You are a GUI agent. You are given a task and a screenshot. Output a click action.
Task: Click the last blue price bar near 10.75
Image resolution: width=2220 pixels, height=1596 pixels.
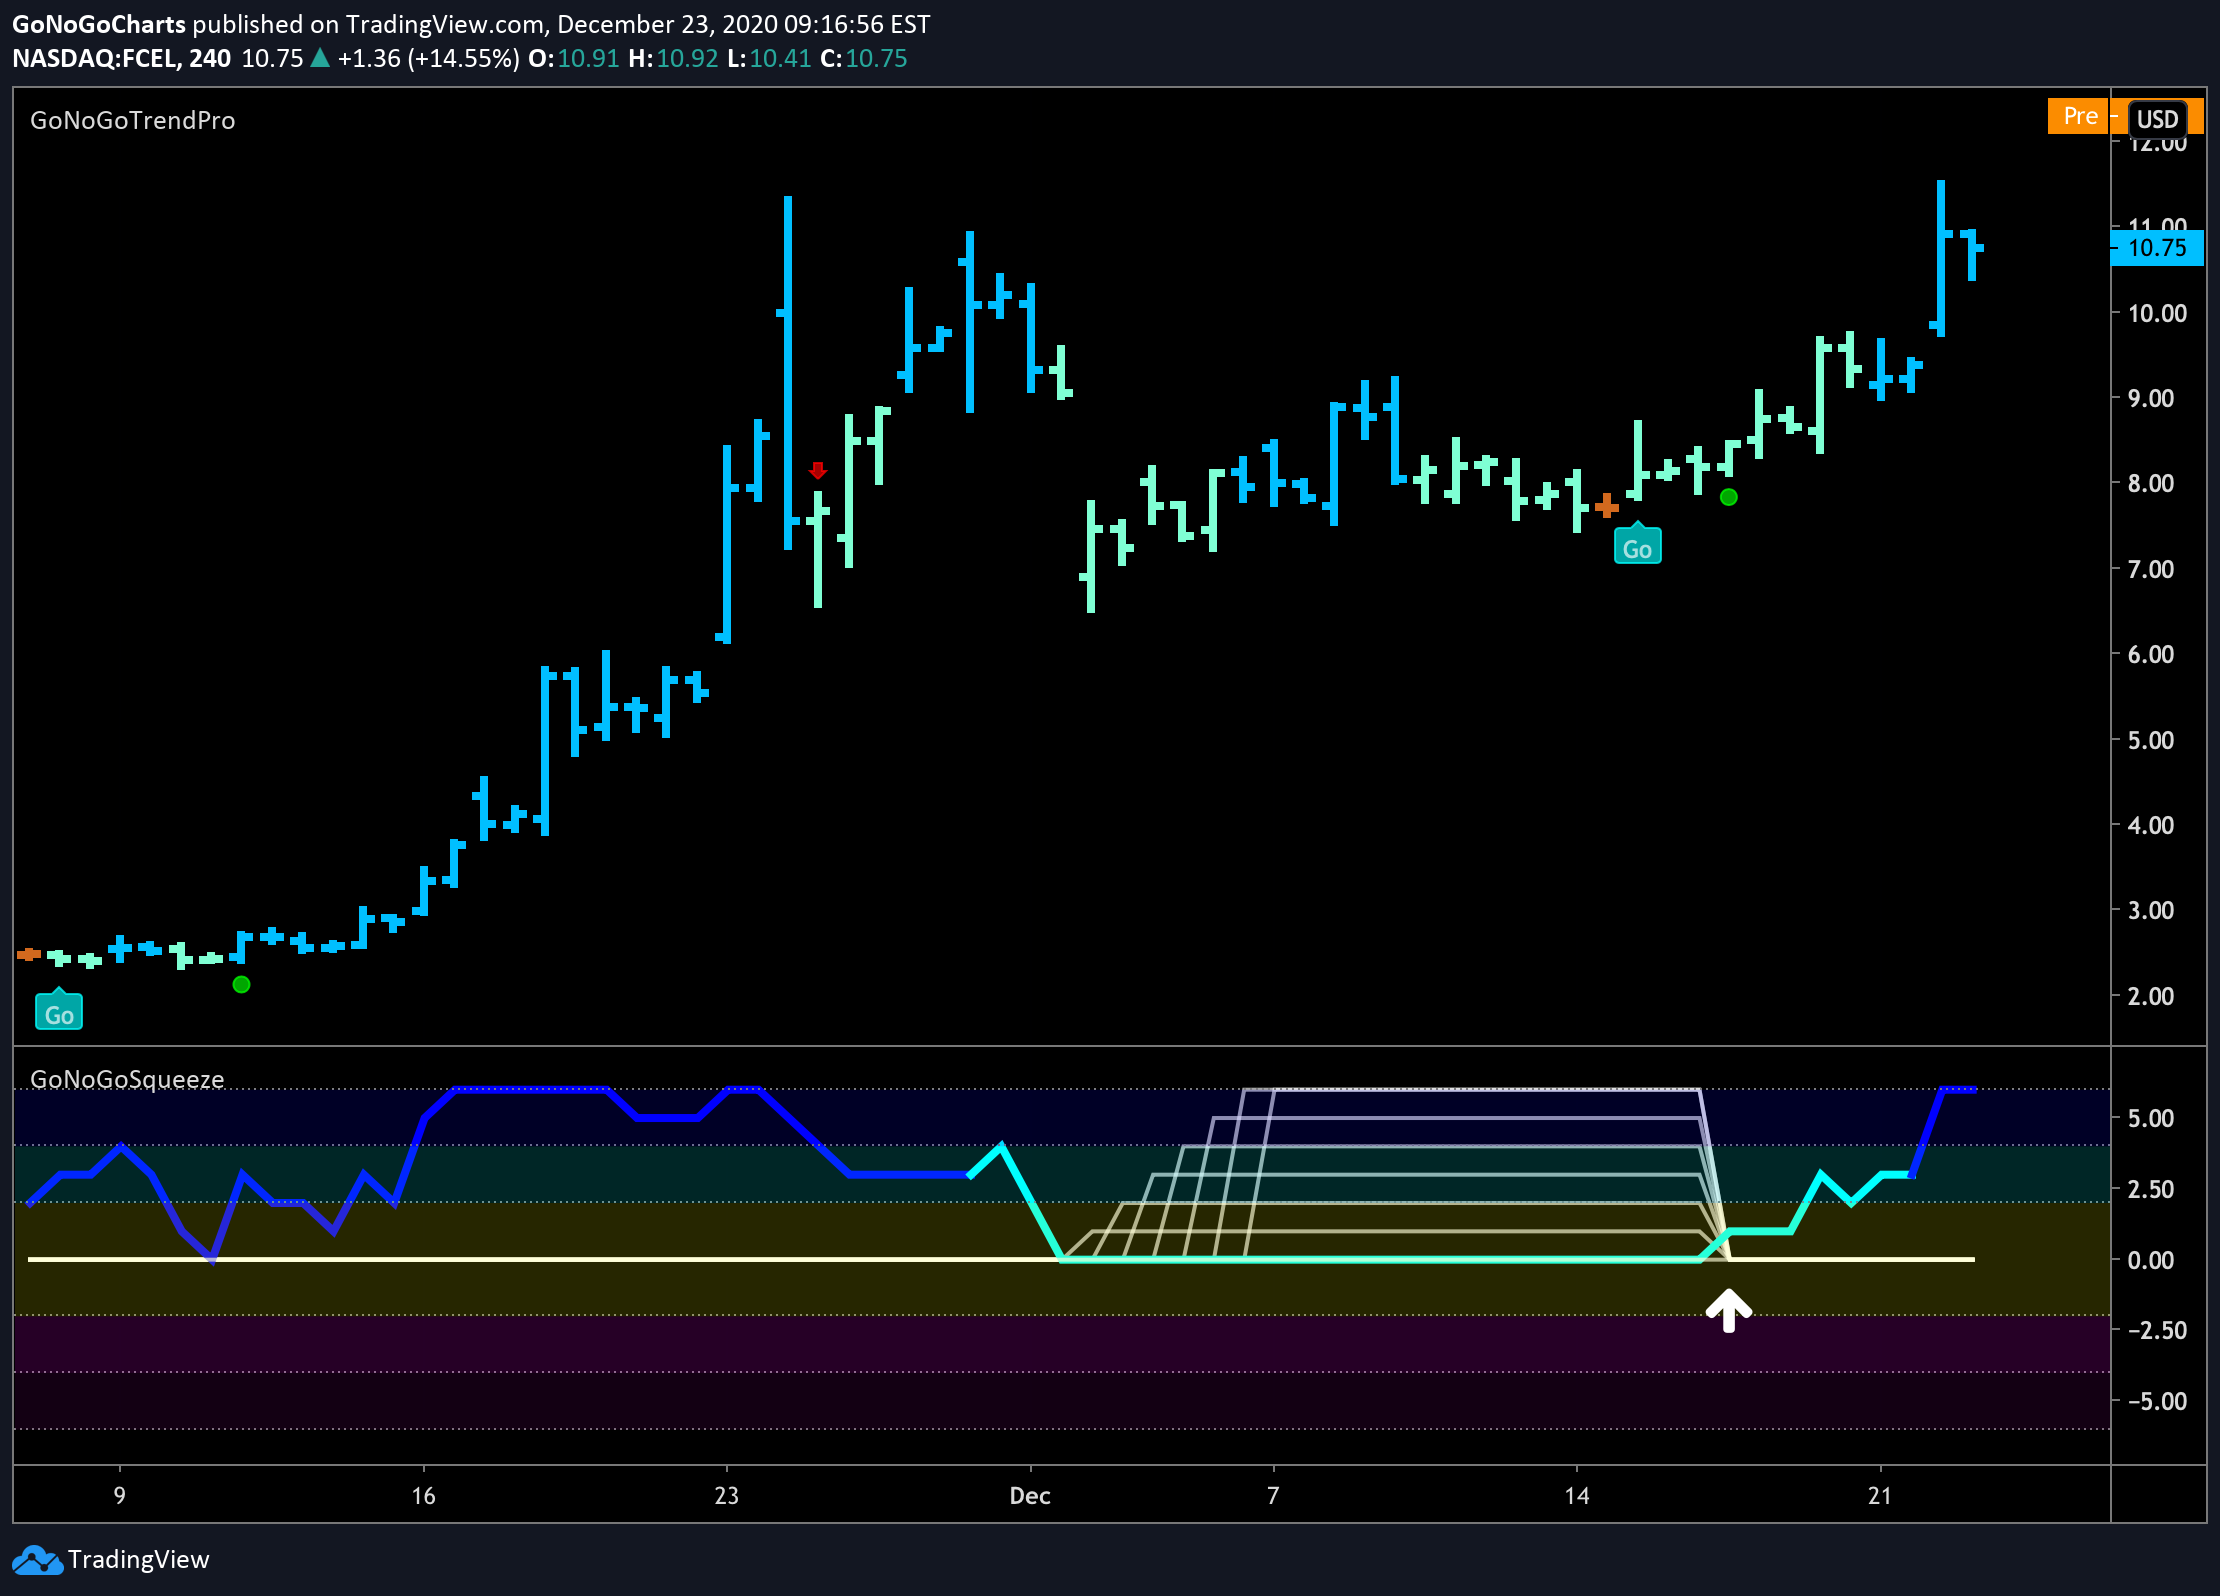[1972, 255]
